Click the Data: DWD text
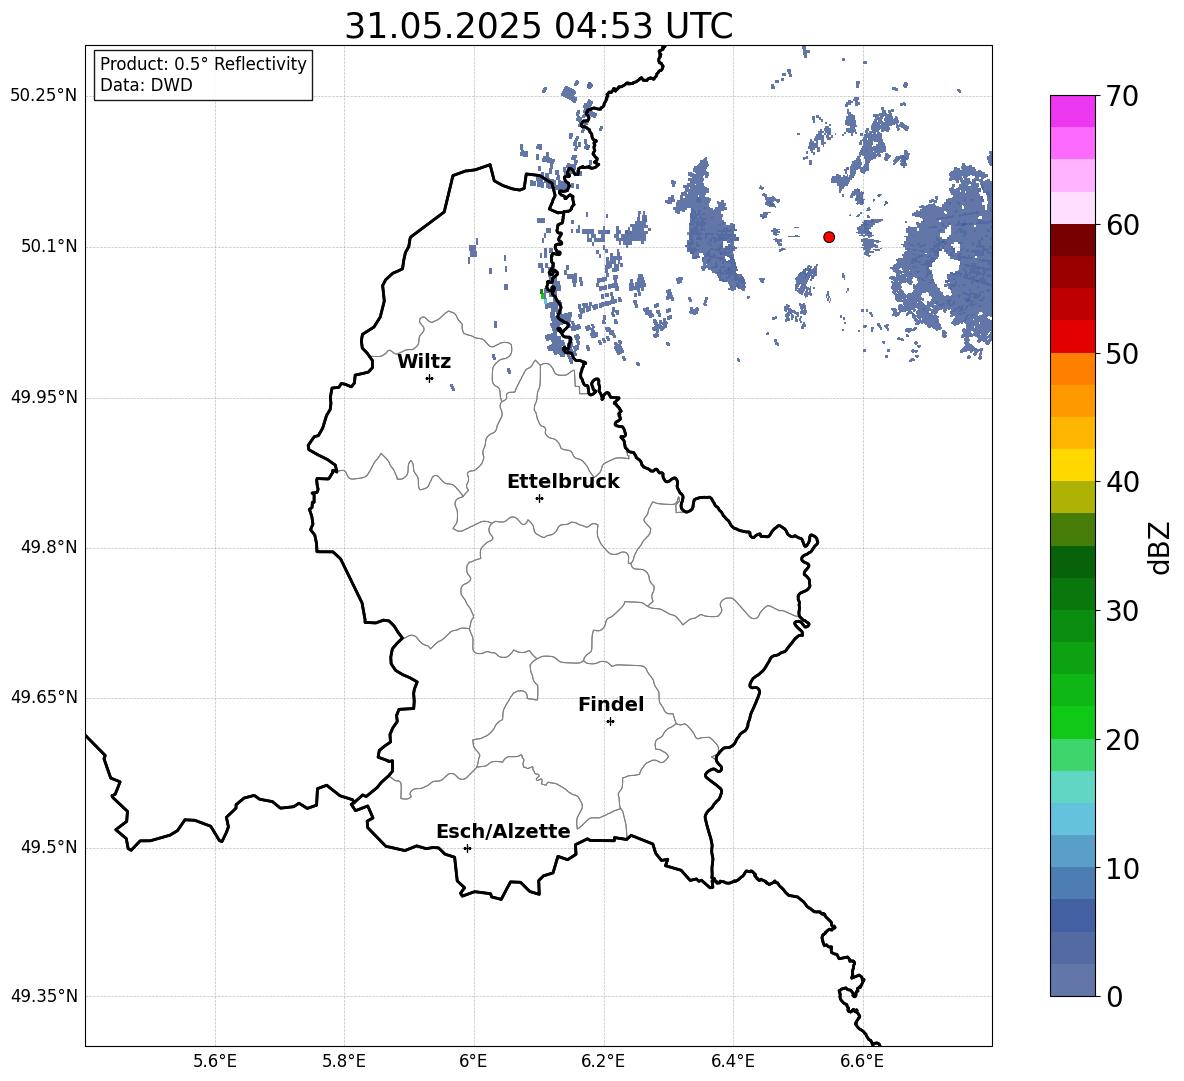The image size is (1184, 1081). pyautogui.click(x=146, y=85)
